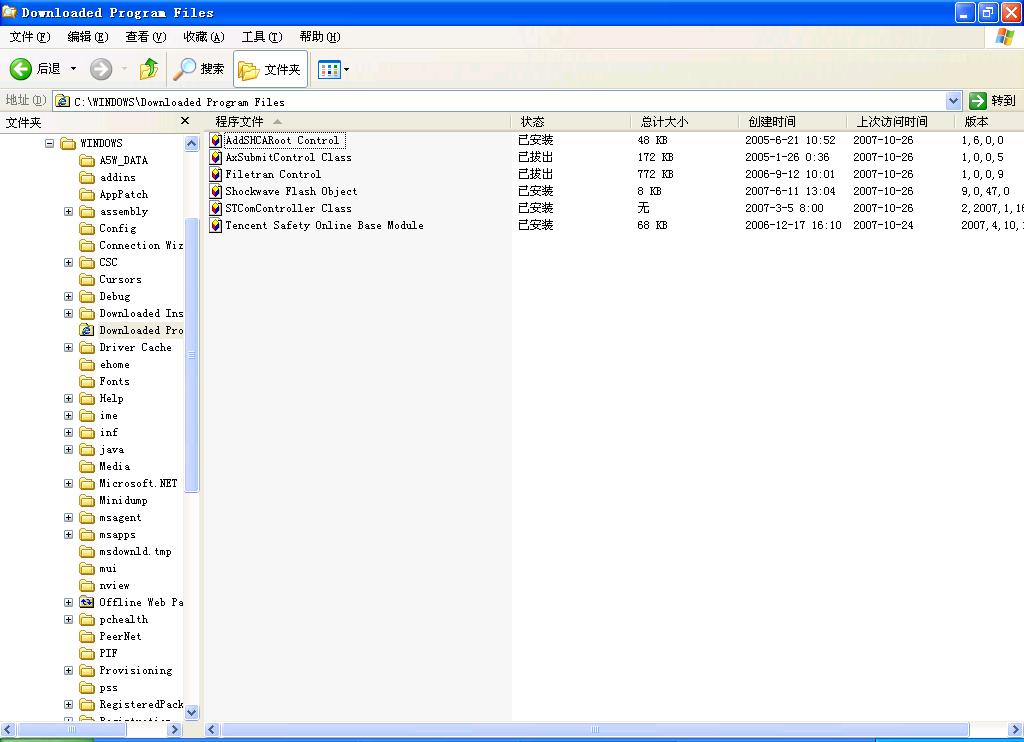Sort by the Status (状态) column header
Screen dimensions: 1024x742
tap(532, 121)
